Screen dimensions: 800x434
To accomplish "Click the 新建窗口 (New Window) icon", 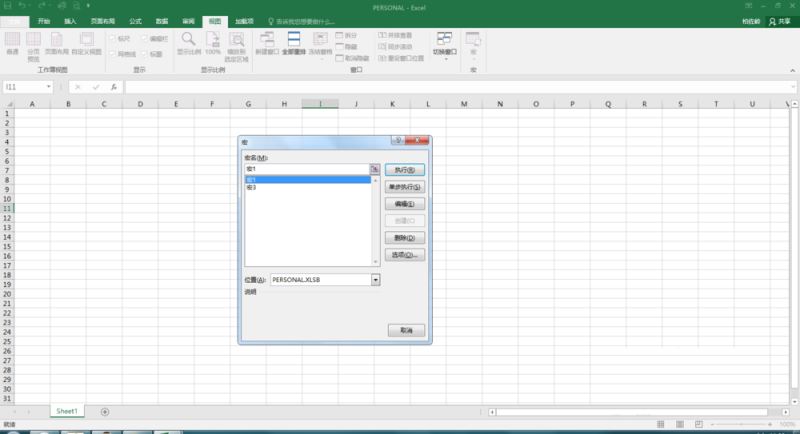I will [267, 43].
